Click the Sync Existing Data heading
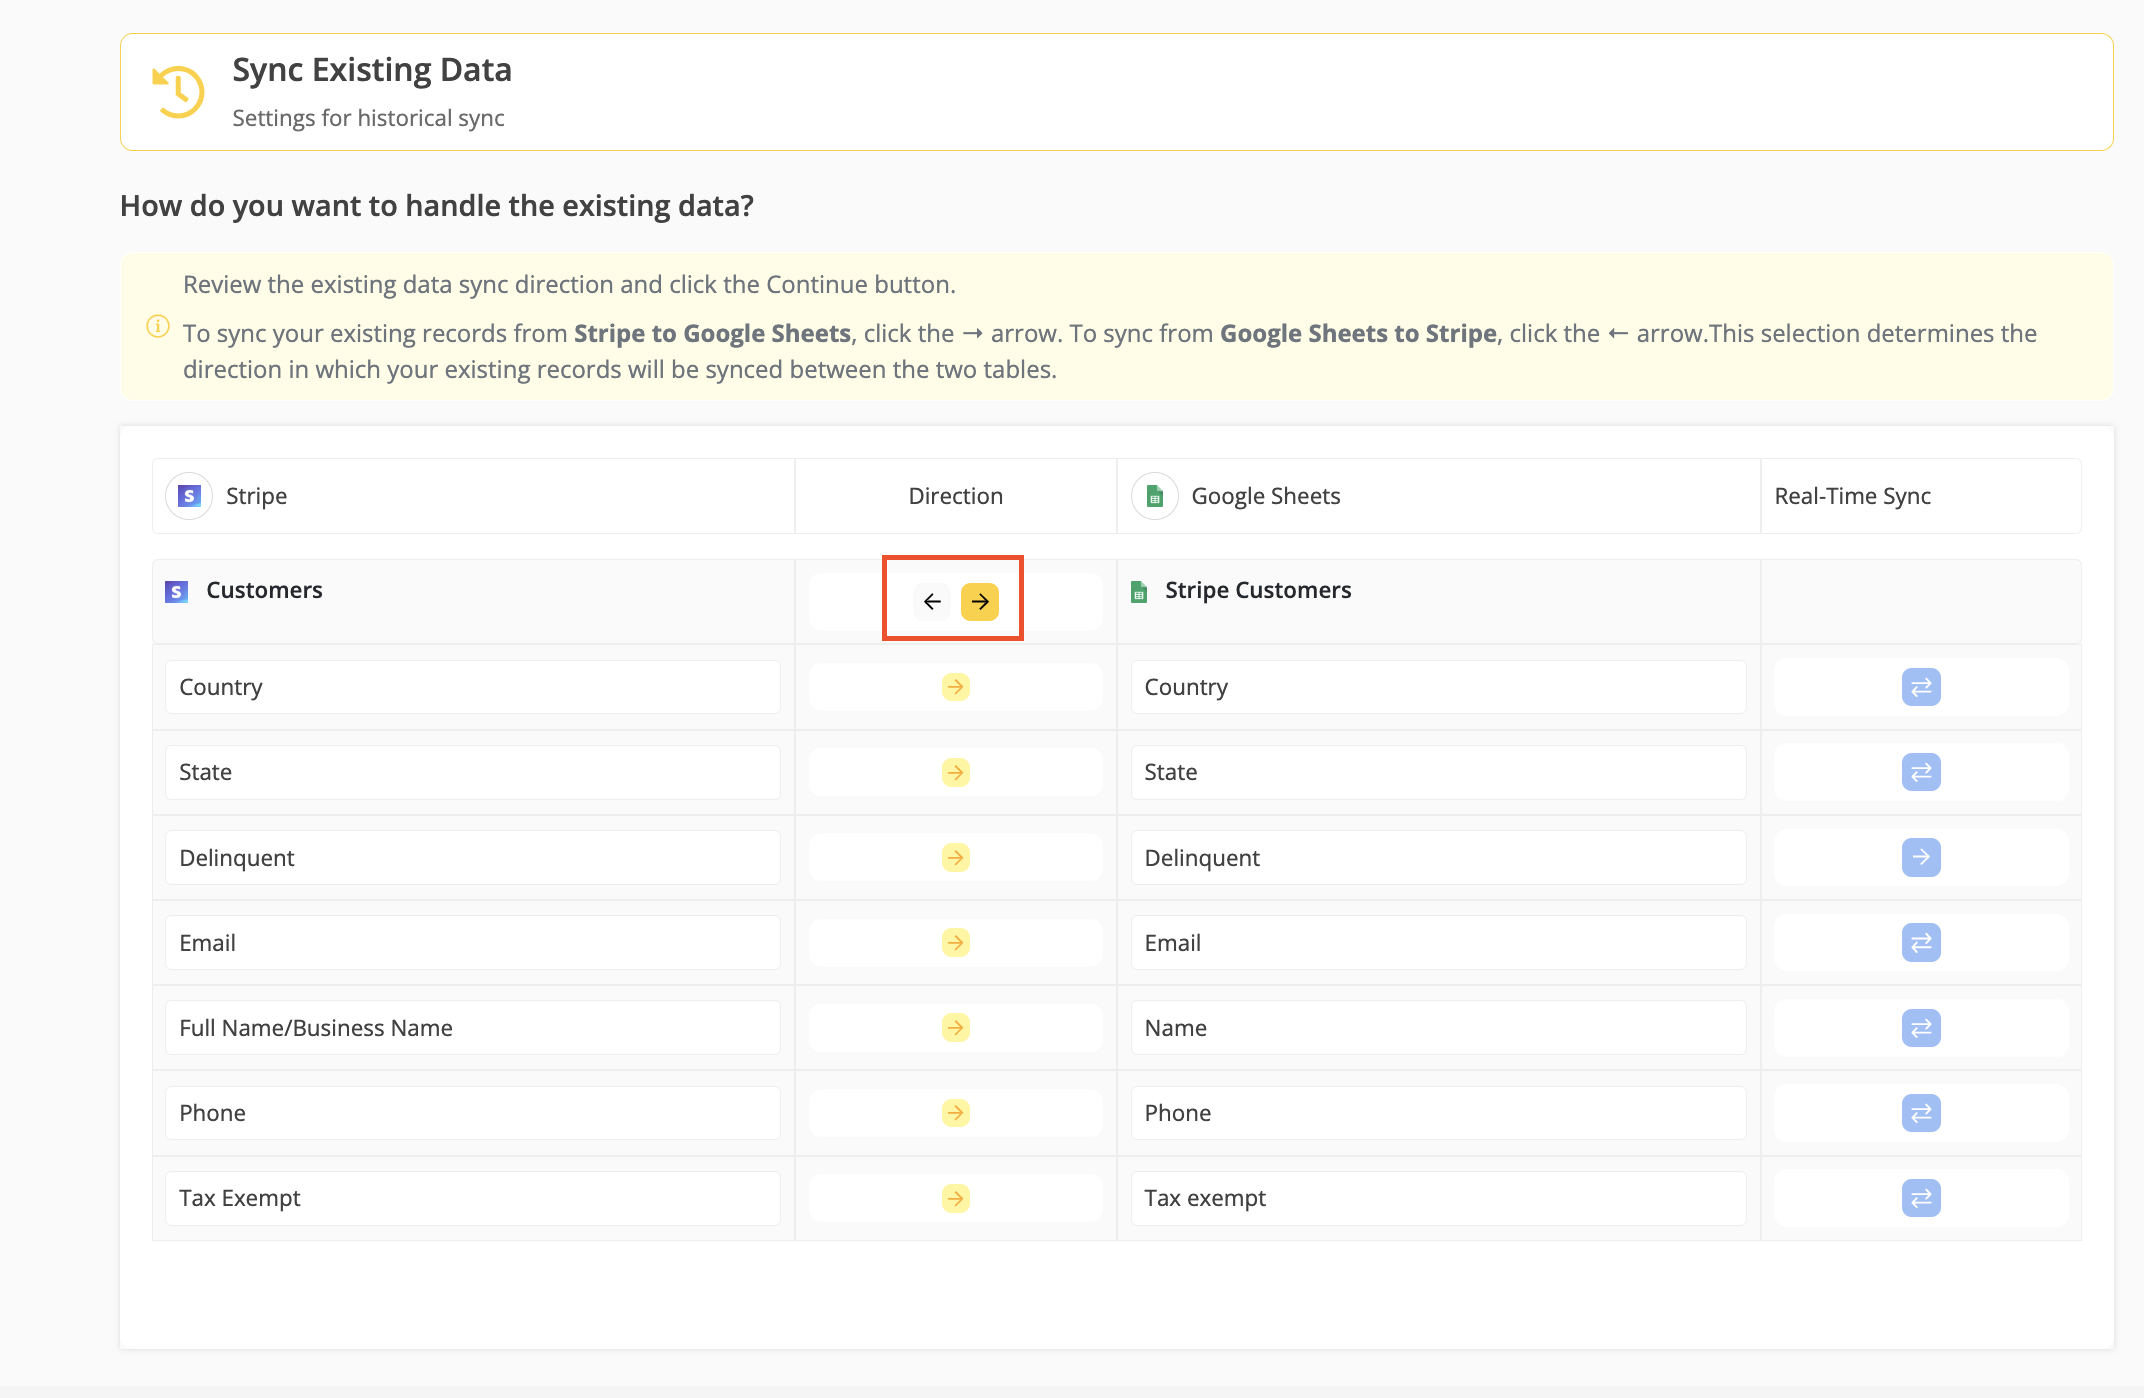The image size is (2144, 1398). coord(372,70)
